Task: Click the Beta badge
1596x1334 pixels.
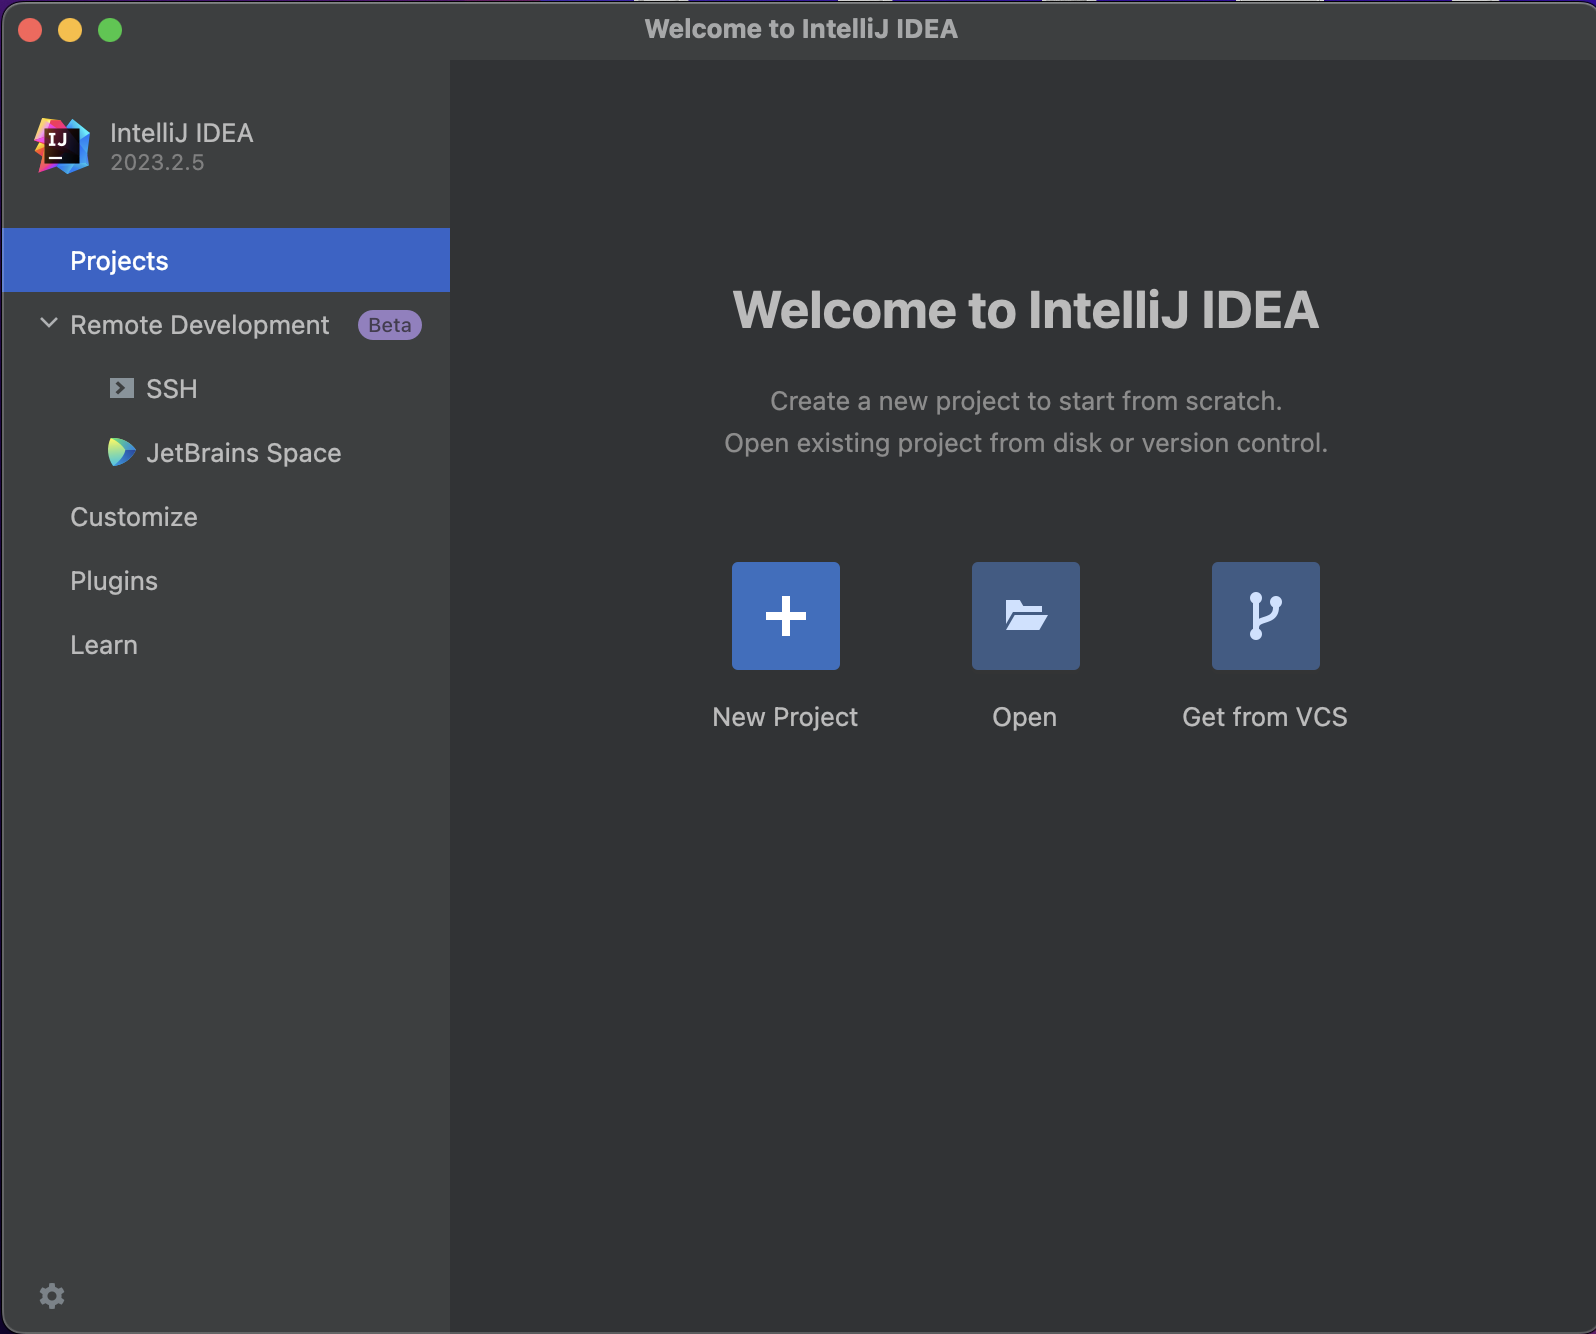Action: tap(390, 325)
